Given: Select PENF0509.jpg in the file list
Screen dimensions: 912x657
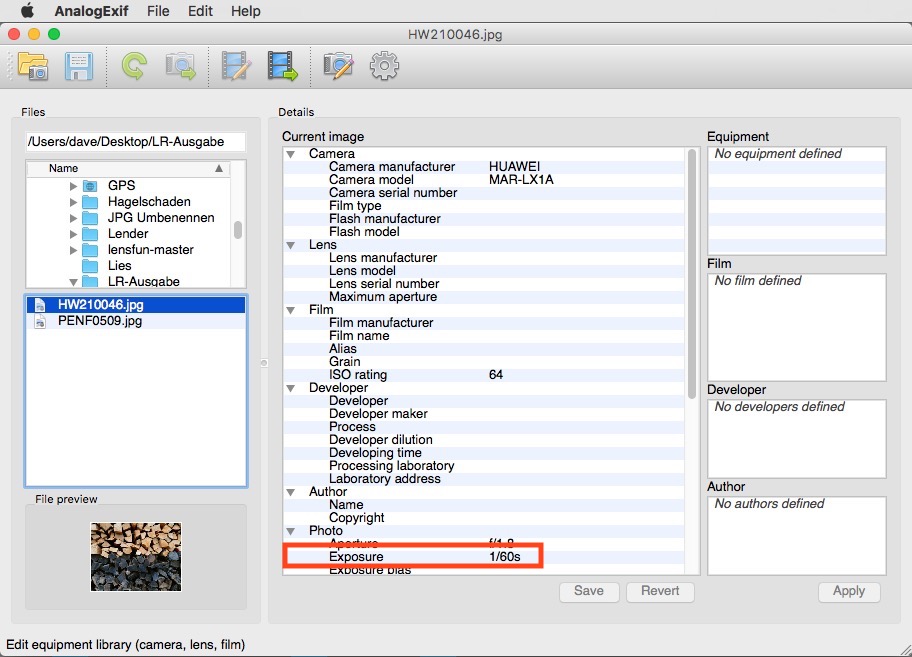Looking at the screenshot, I should pyautogui.click(x=99, y=321).
